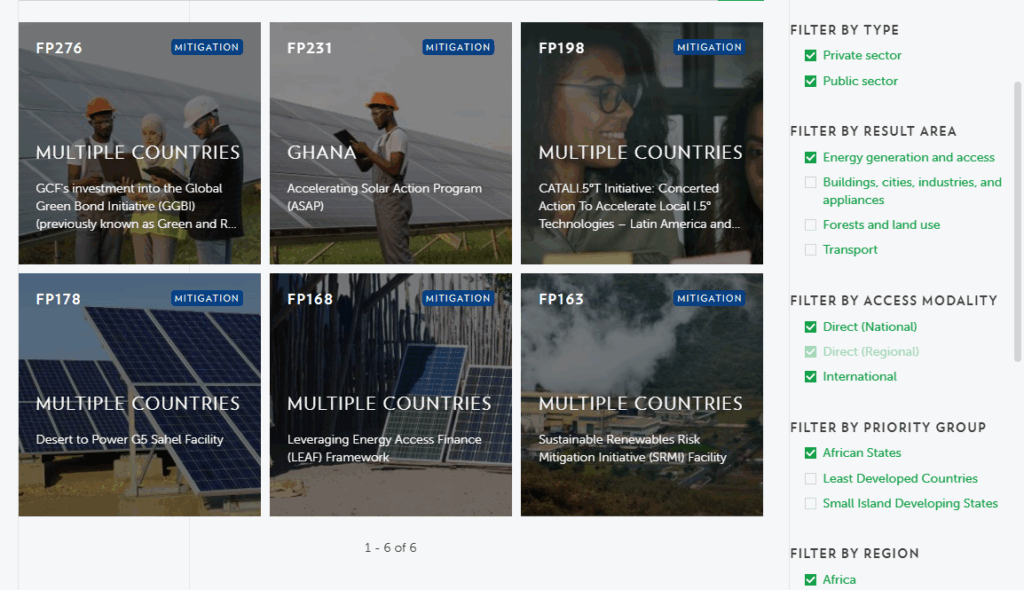This screenshot has width=1024, height=590.
Task: Click the Filter By Region heading
Action: click(854, 553)
